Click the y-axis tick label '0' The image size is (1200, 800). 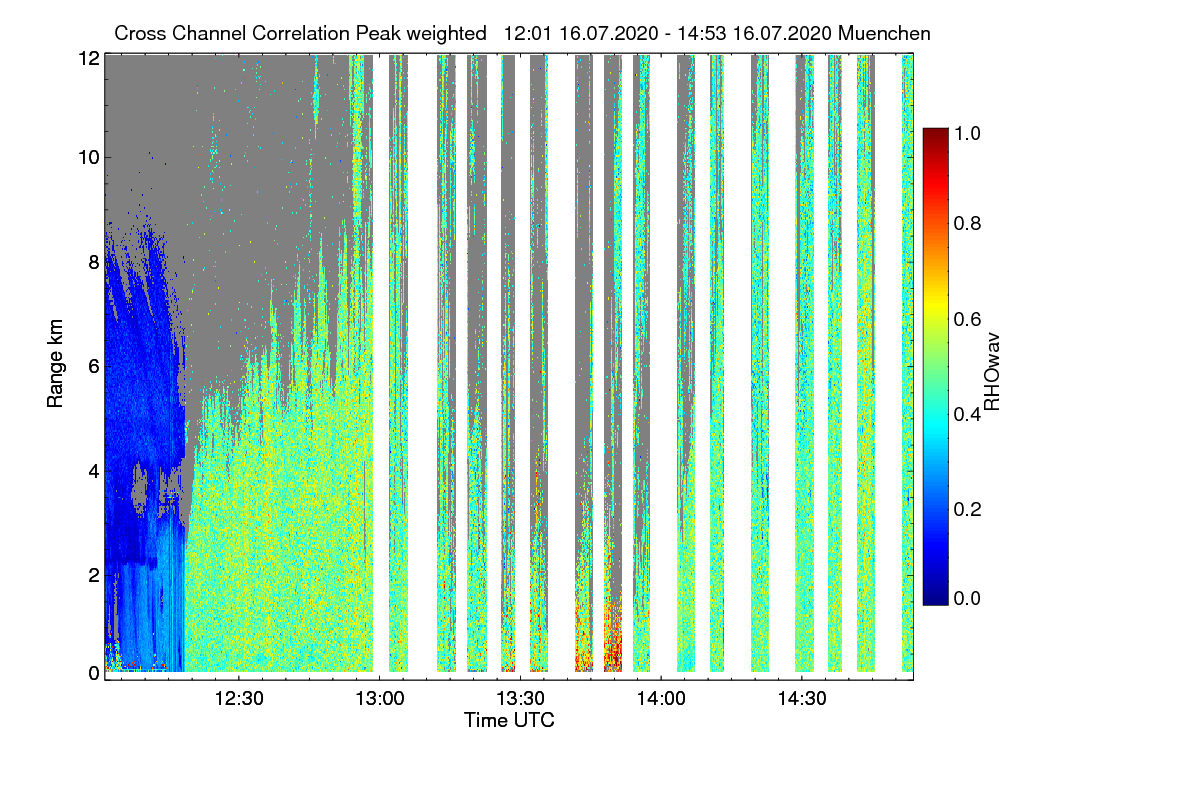point(94,674)
